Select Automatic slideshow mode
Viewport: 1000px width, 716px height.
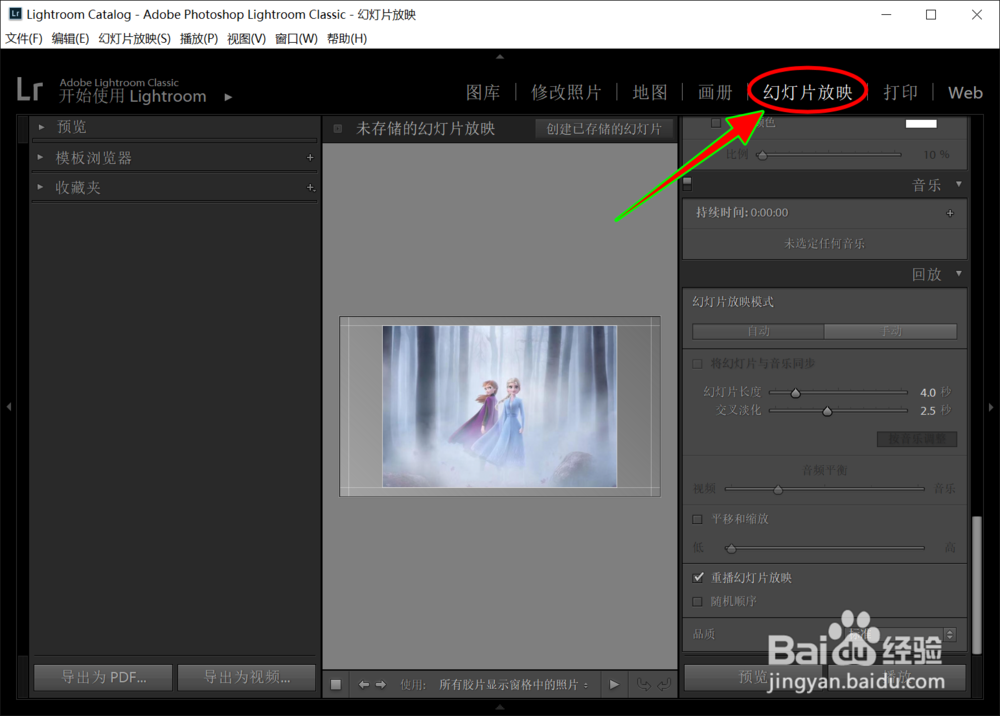758,331
